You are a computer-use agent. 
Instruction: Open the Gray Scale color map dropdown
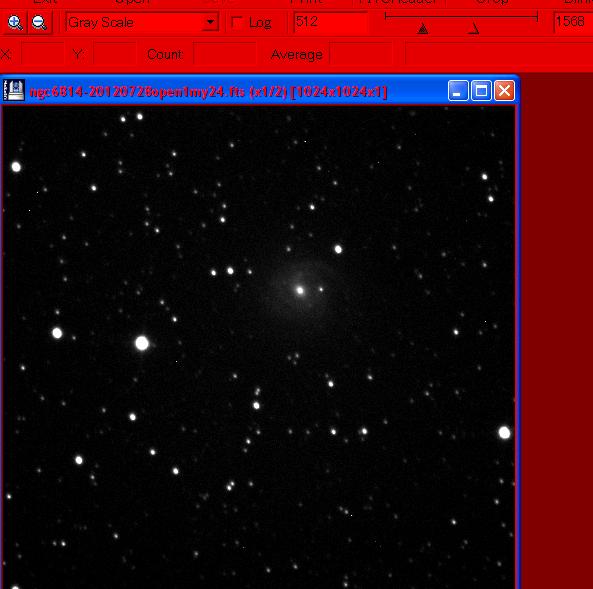pos(142,22)
